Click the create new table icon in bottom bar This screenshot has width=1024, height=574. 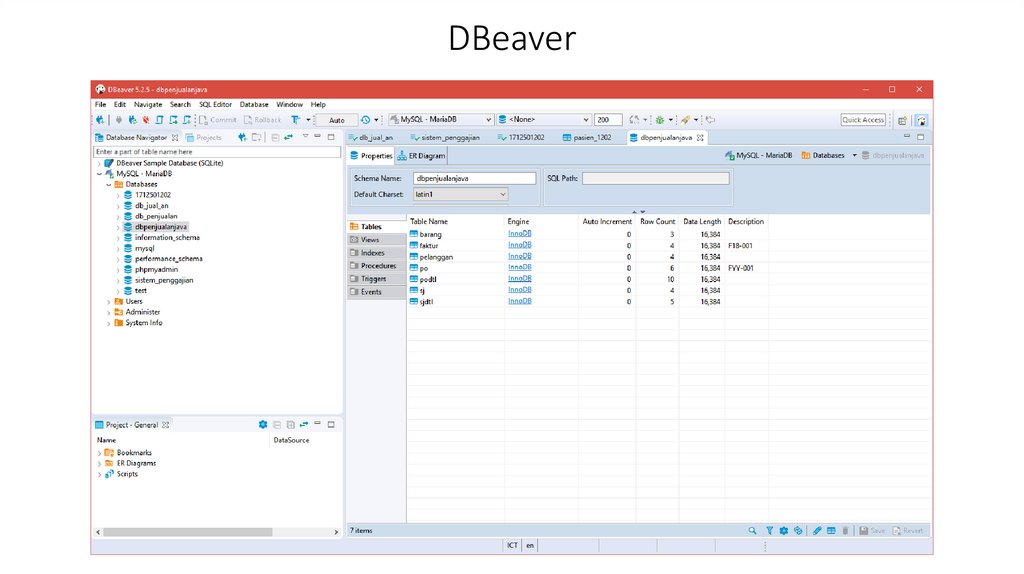831,531
